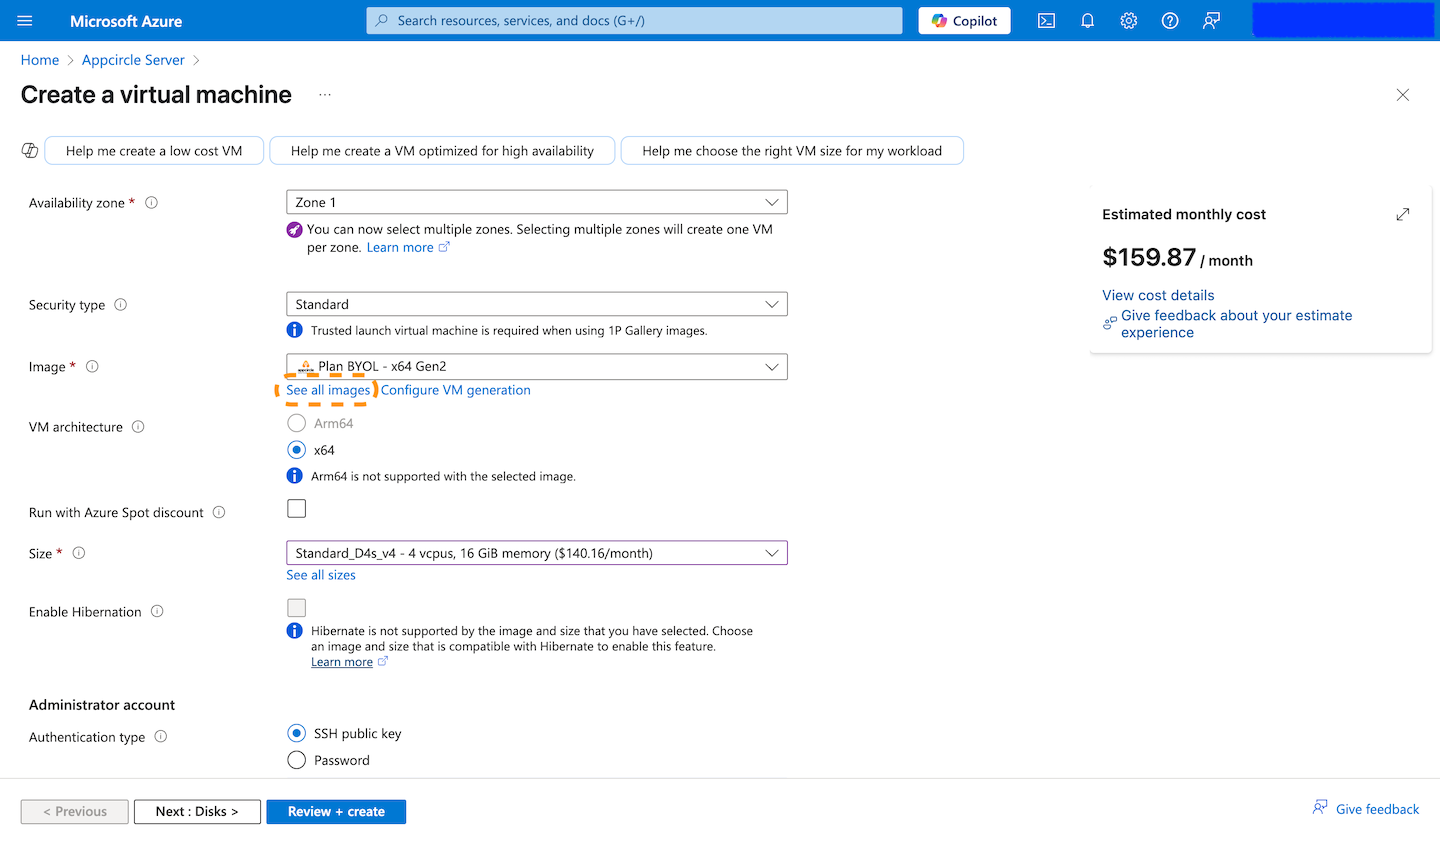This screenshot has width=1440, height=850.
Task: Open portal settings gear
Action: [1128, 21]
